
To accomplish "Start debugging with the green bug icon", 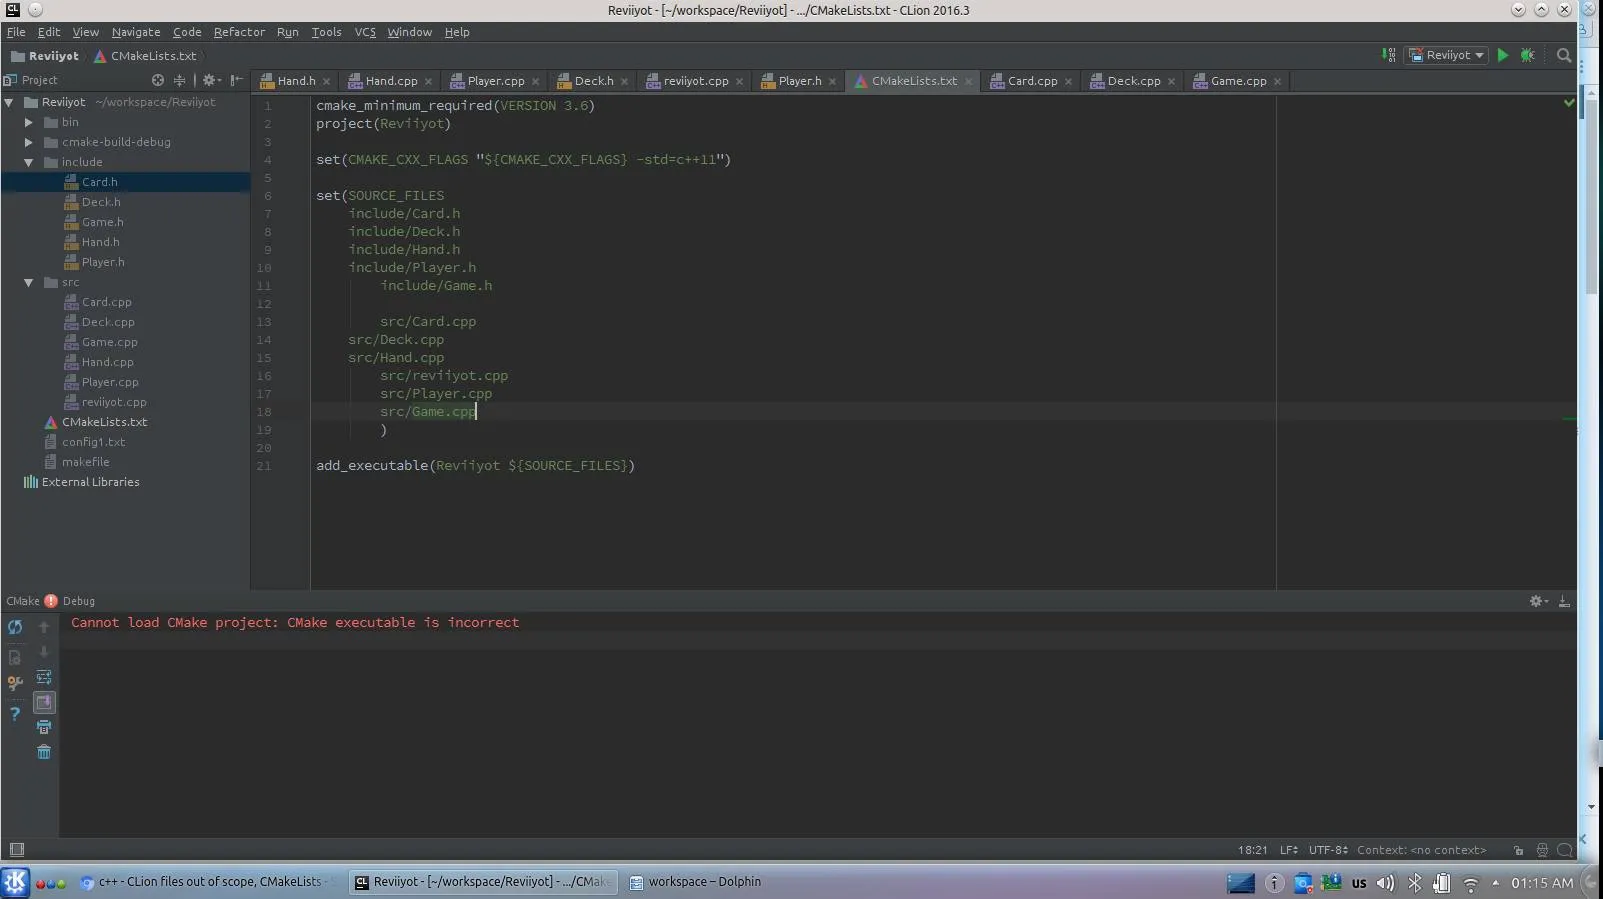I will 1527,55.
